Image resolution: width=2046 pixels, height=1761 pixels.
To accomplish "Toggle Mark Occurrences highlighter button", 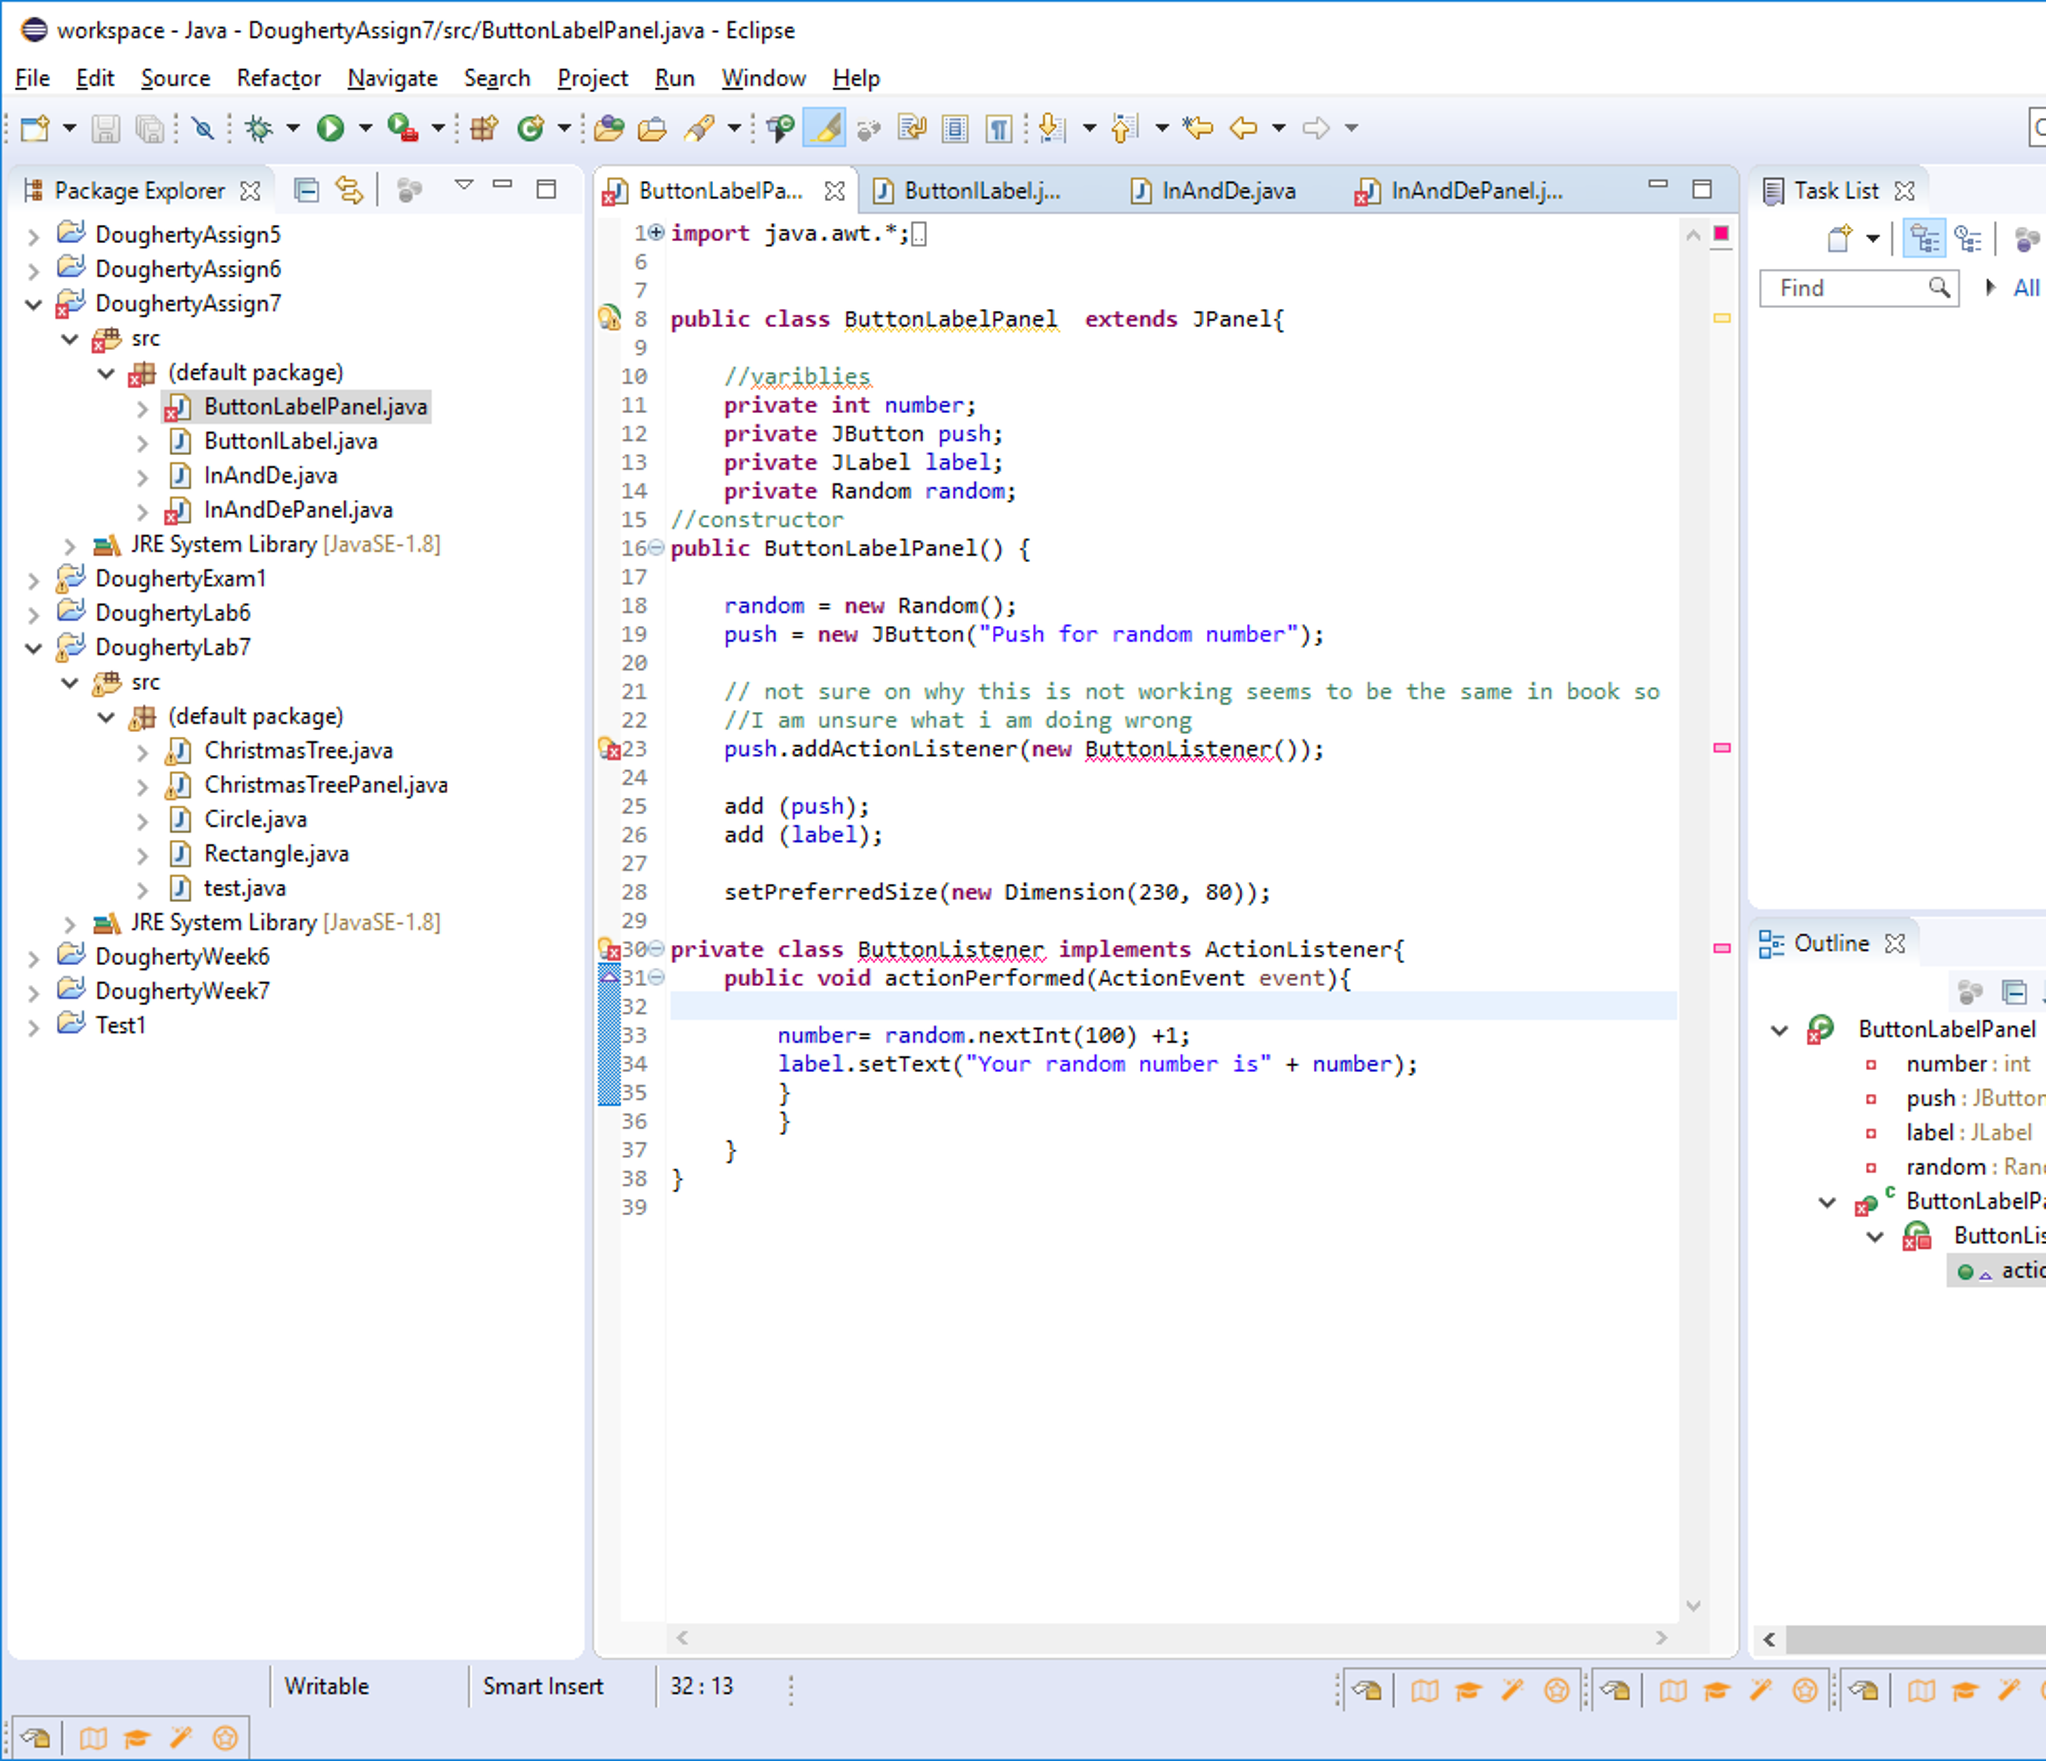I will [x=826, y=128].
